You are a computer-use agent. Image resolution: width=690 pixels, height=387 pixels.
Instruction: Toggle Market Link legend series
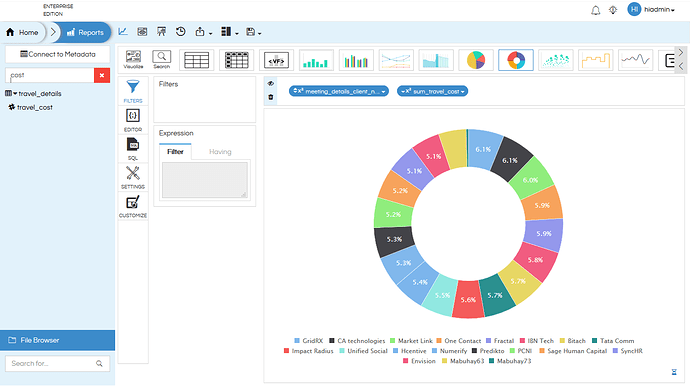point(411,341)
